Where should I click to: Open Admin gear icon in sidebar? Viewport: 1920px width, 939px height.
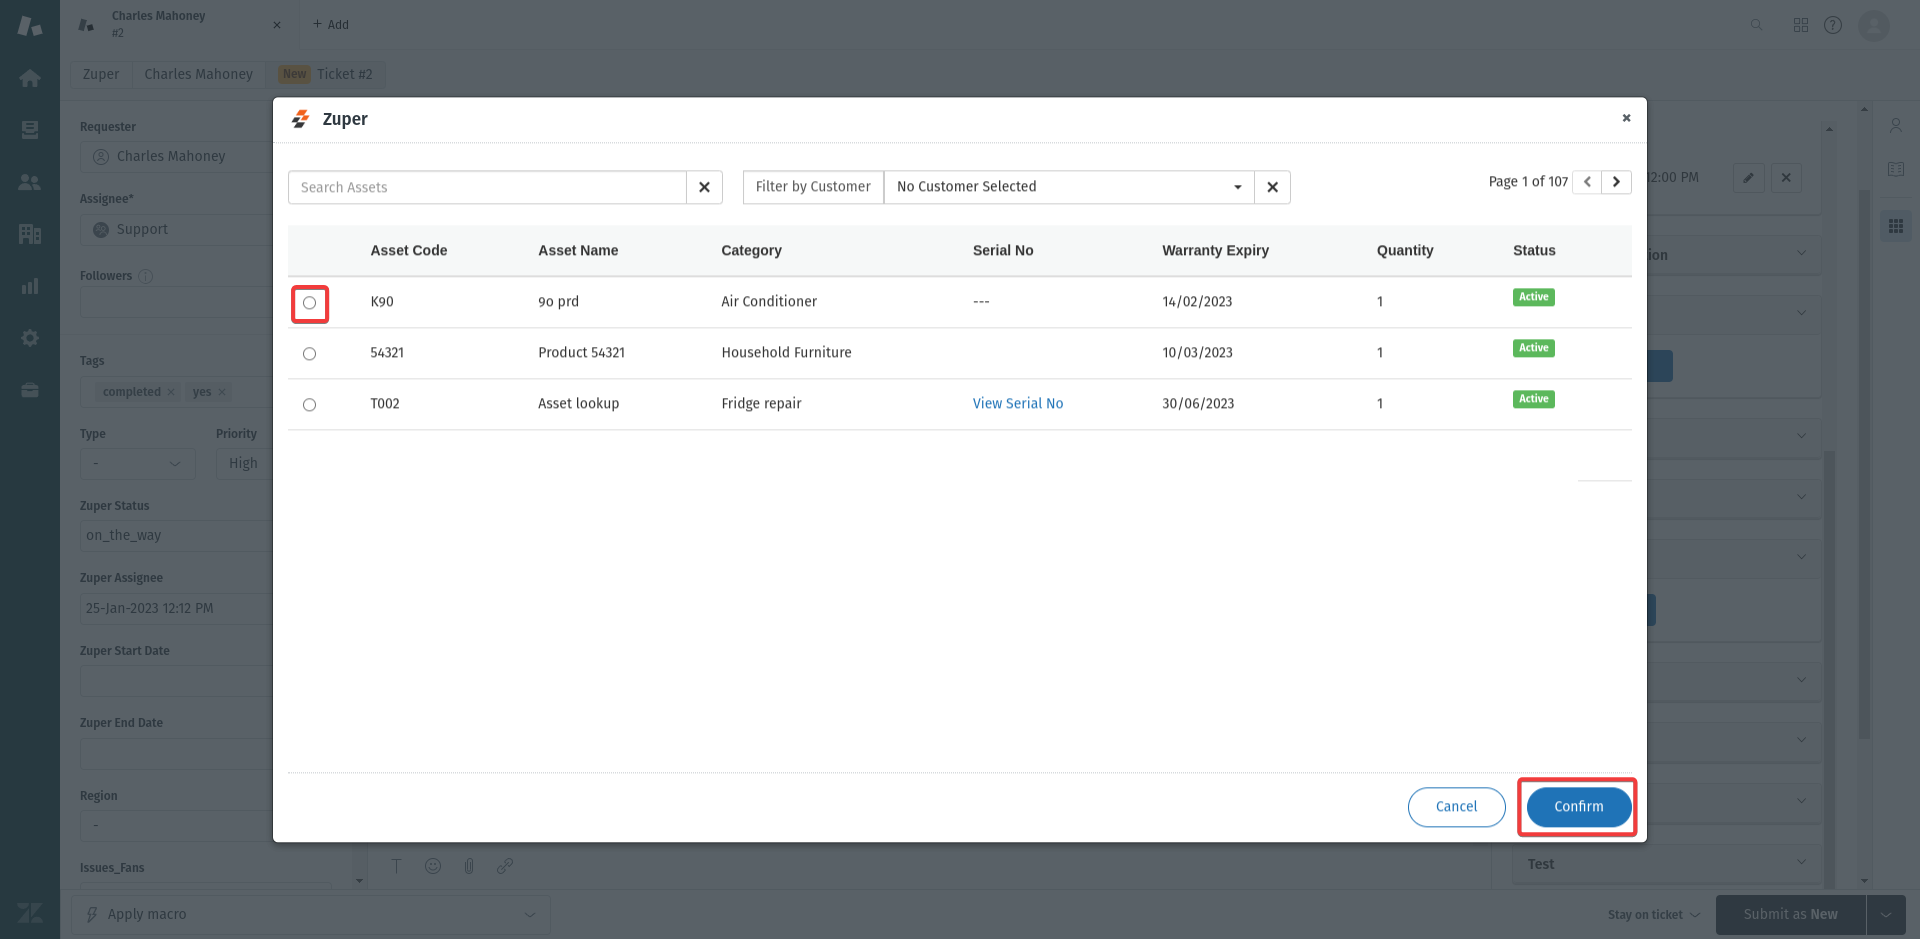click(30, 338)
